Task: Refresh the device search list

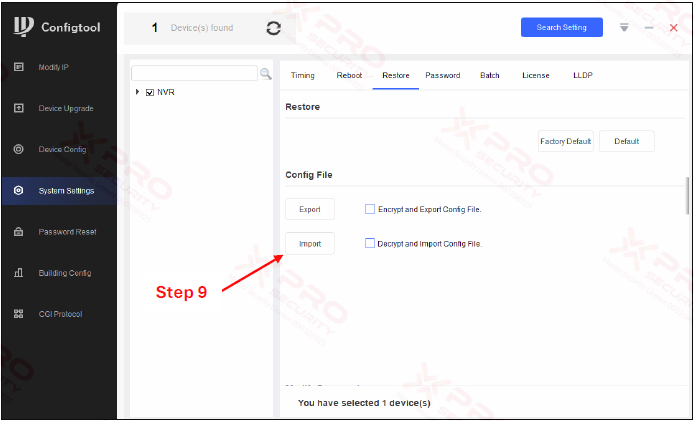Action: (274, 28)
